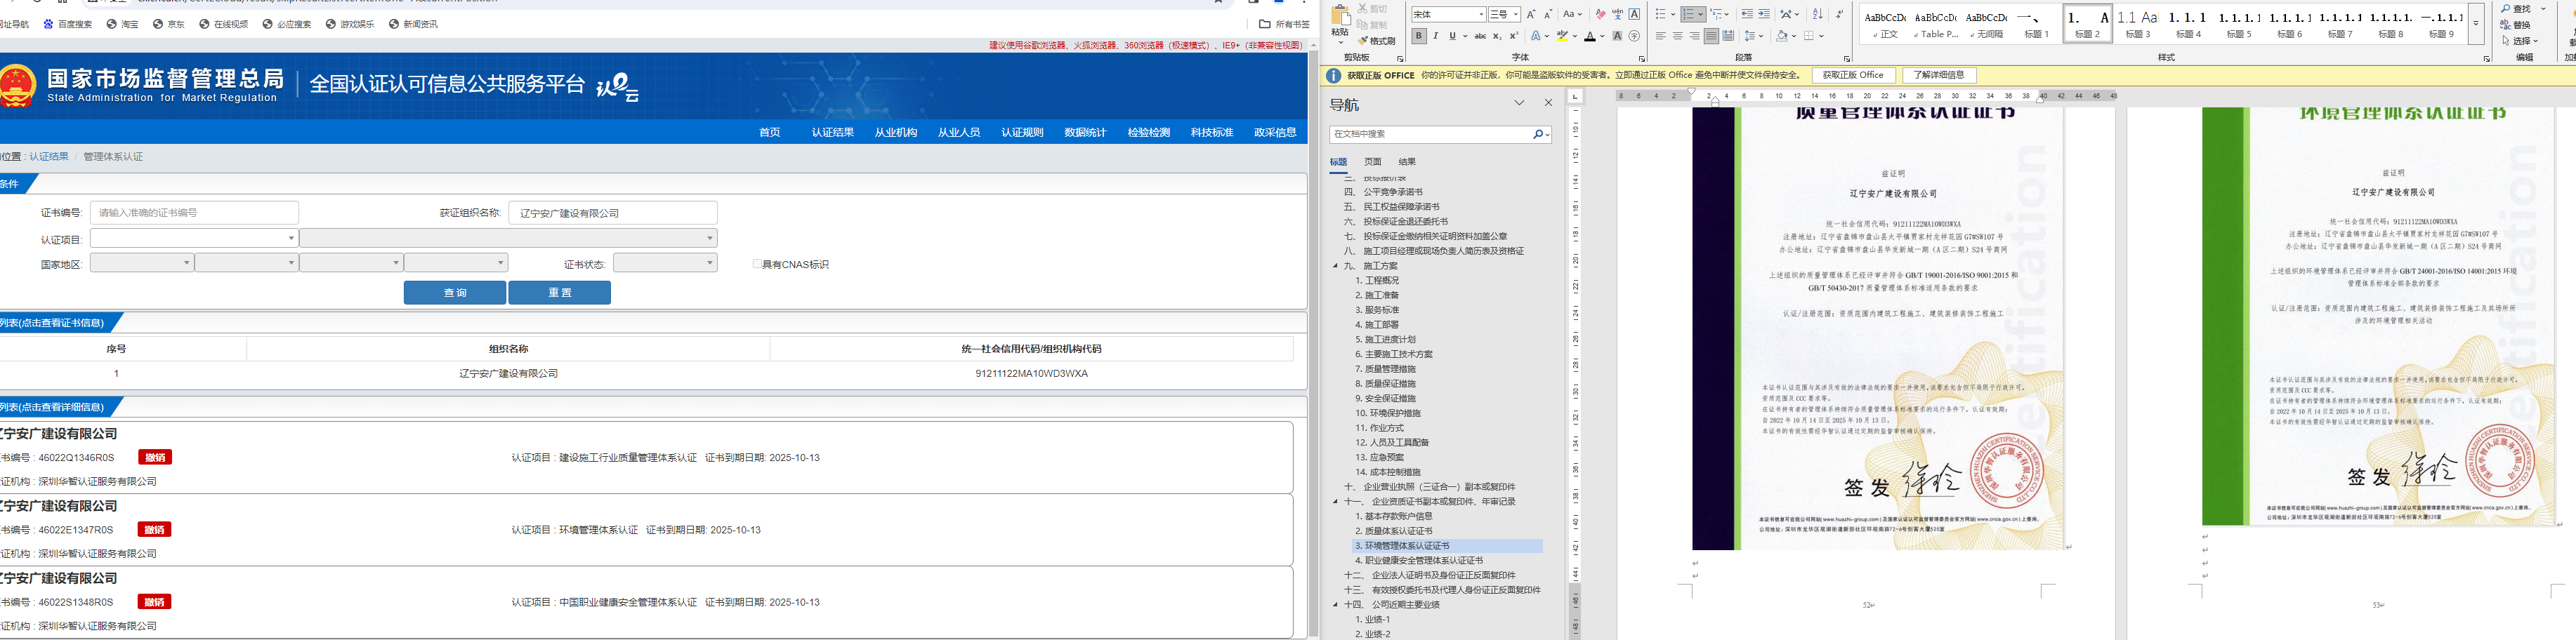Switch to the 页面 navigation tab

click(1373, 162)
